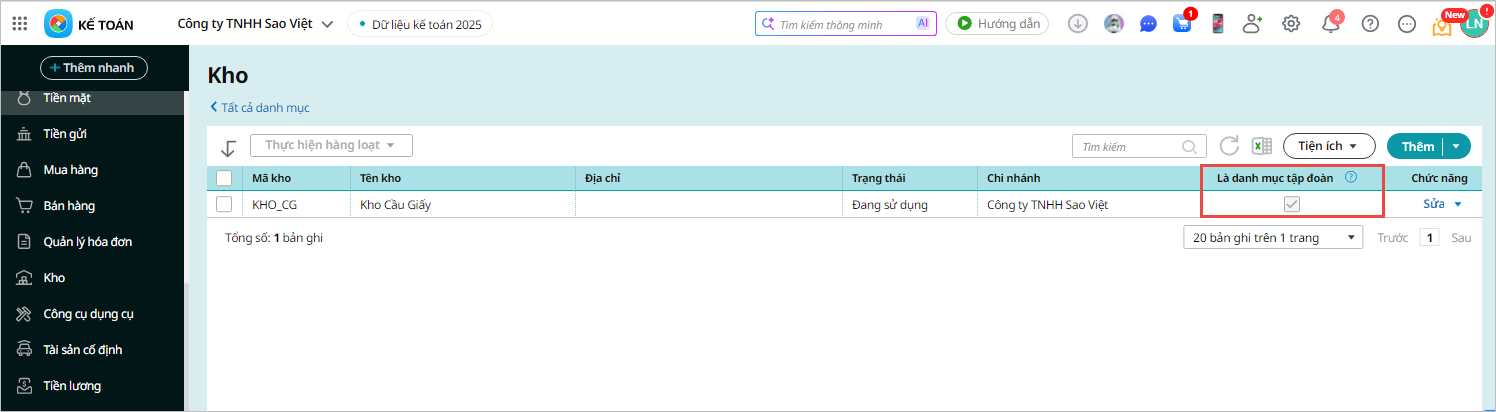Tick the checkbox for KHO_CG row

(224, 205)
